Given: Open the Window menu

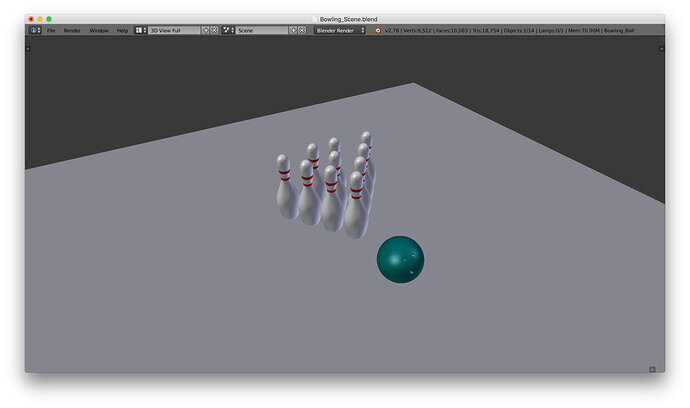Looking at the screenshot, I should click(x=99, y=30).
